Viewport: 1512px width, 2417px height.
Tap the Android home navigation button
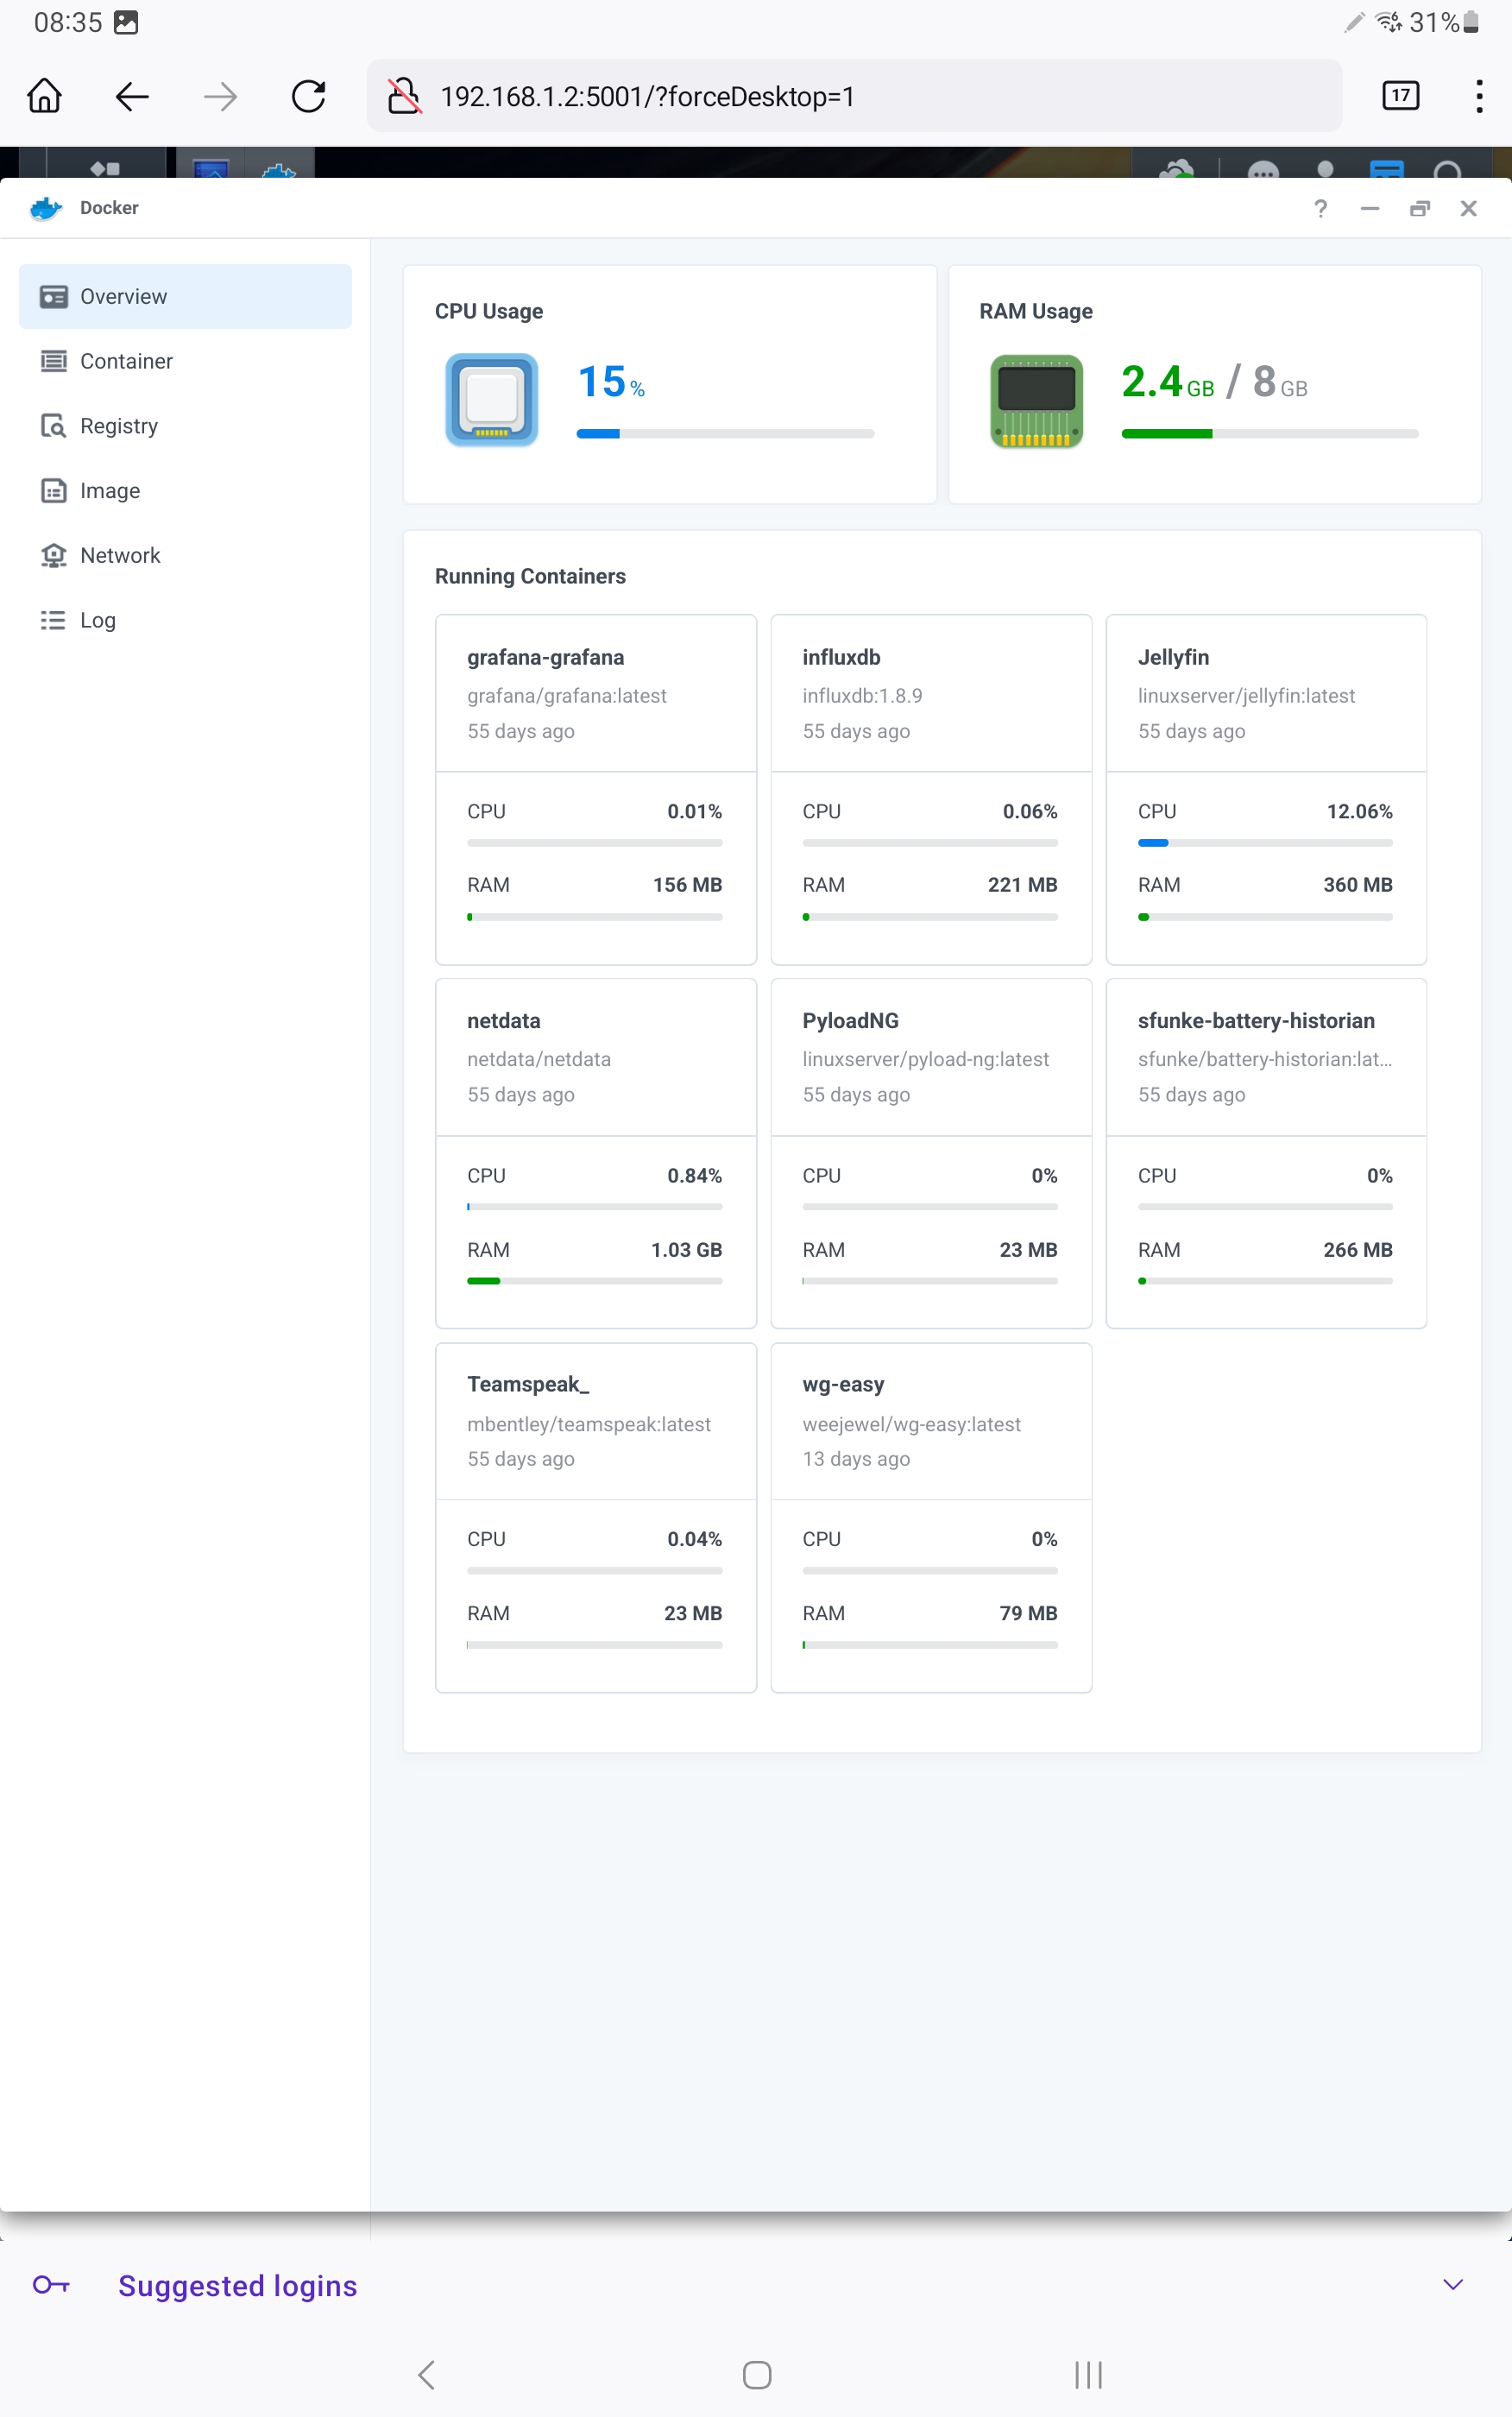click(757, 2375)
